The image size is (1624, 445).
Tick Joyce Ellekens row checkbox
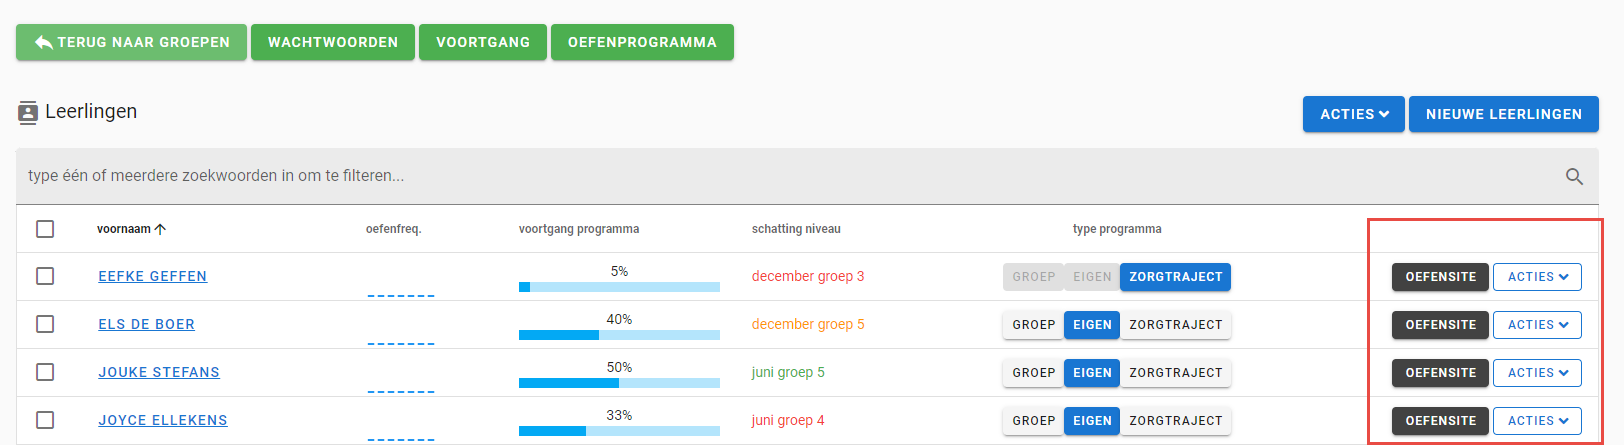pos(45,420)
